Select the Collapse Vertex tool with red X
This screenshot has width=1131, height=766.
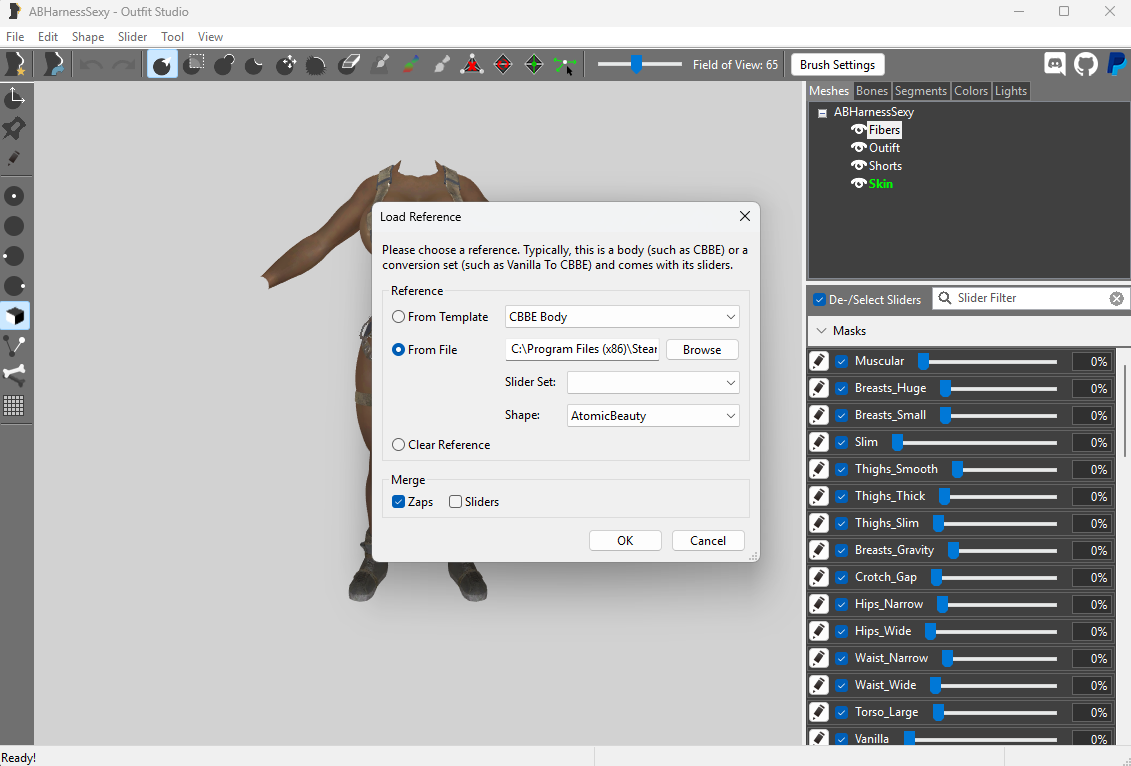coord(472,64)
